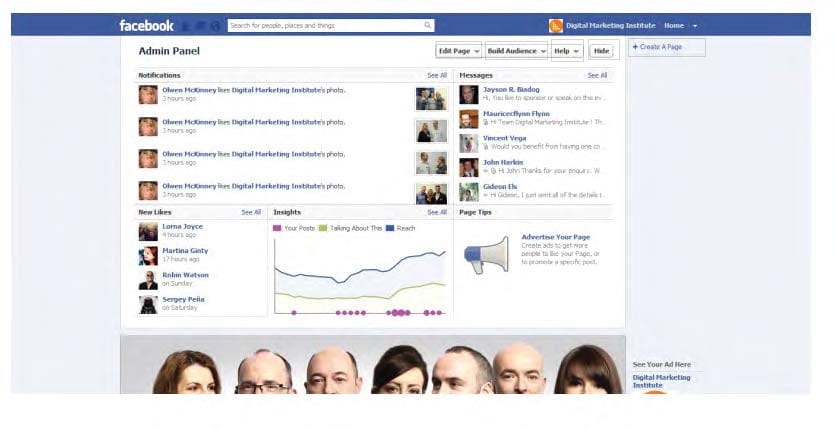Go to Home in the top bar
The height and width of the screenshot is (430, 836).
tap(674, 26)
